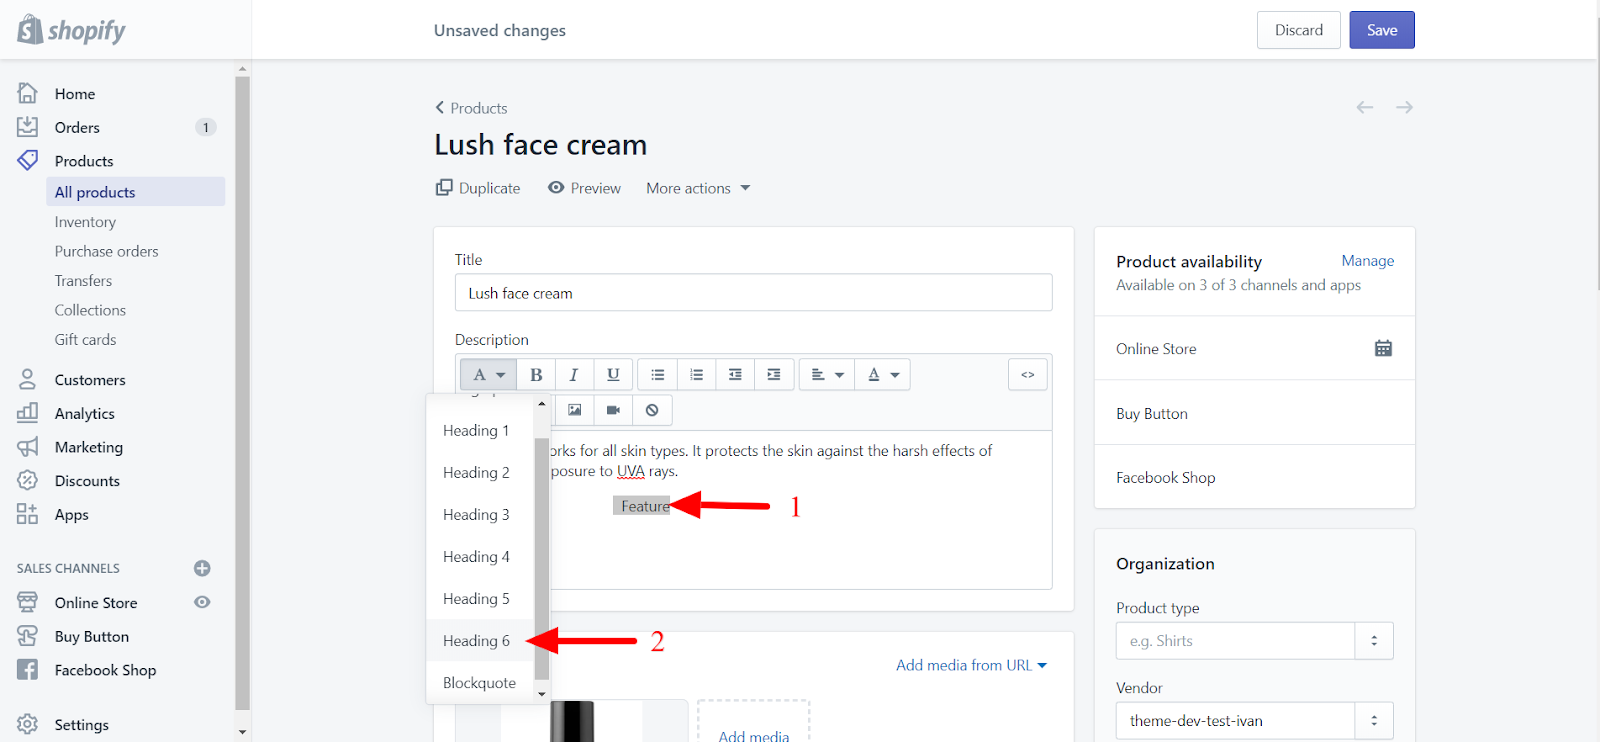Select Heading 5 from formatting list

[481, 598]
